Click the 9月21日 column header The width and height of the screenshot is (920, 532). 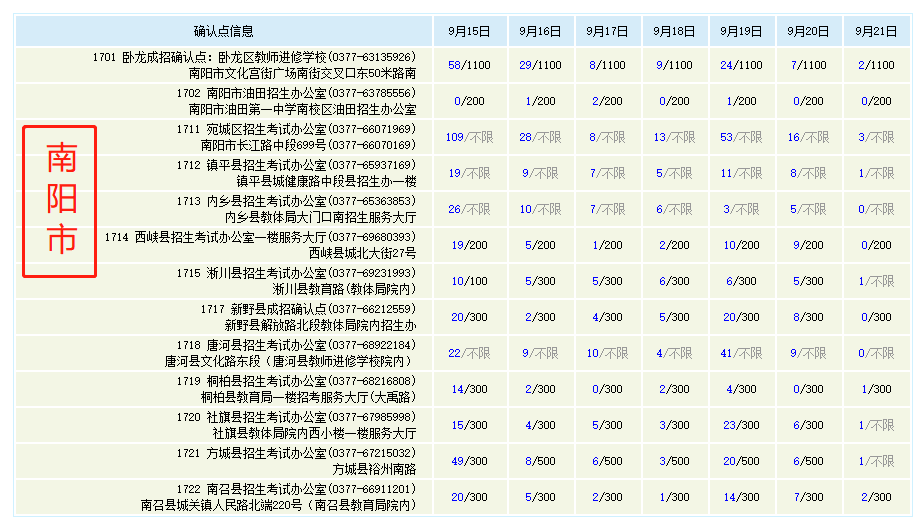click(x=876, y=31)
